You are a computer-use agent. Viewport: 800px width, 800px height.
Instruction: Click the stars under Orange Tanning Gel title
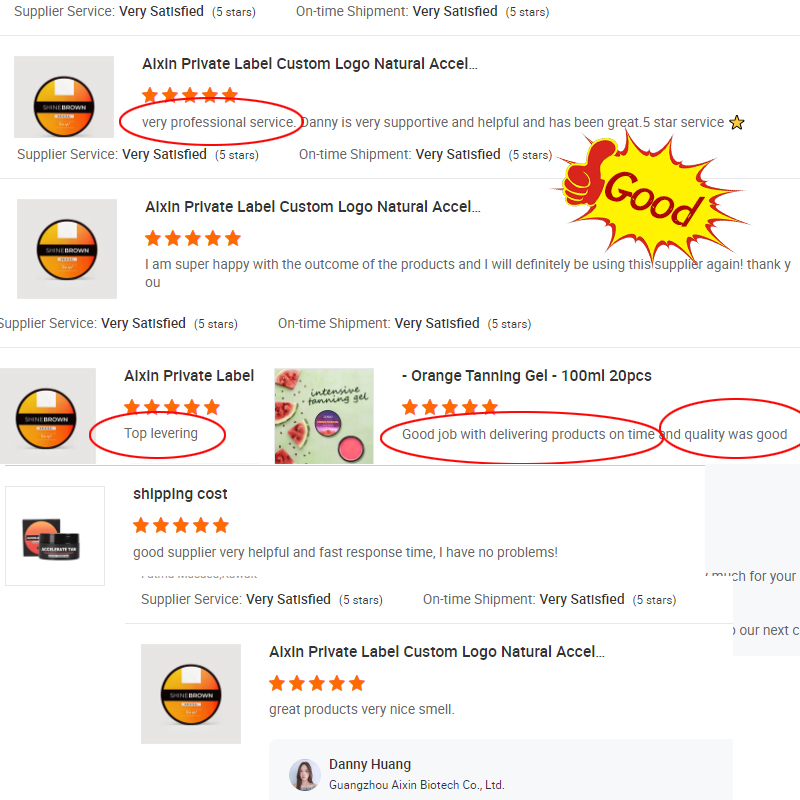[x=449, y=407]
